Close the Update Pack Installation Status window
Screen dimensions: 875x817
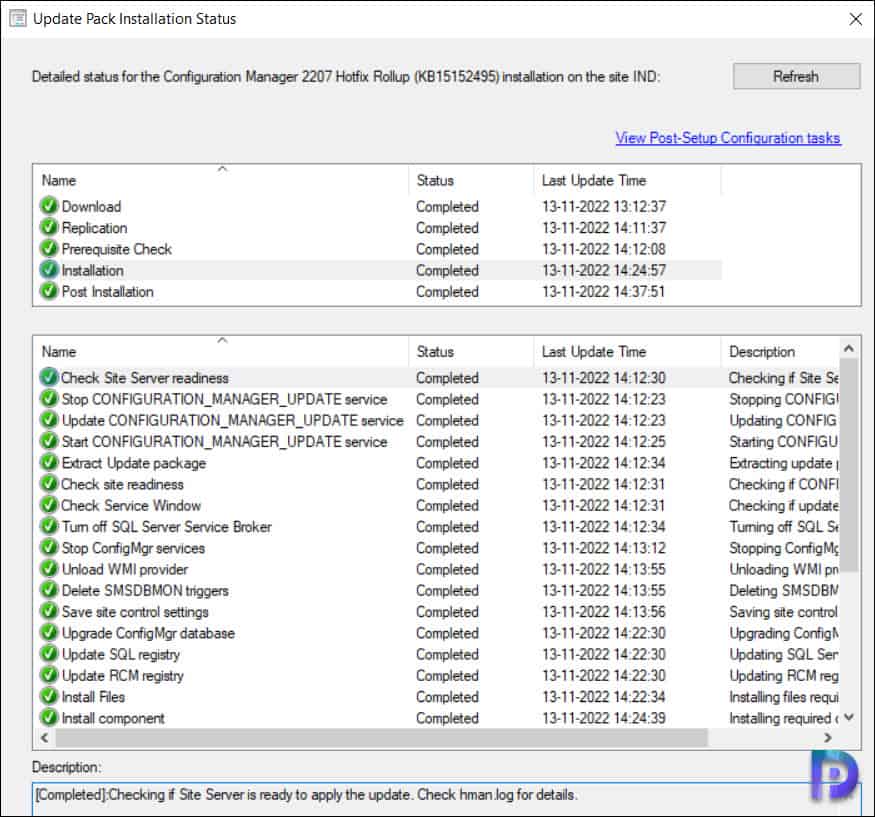click(x=855, y=19)
